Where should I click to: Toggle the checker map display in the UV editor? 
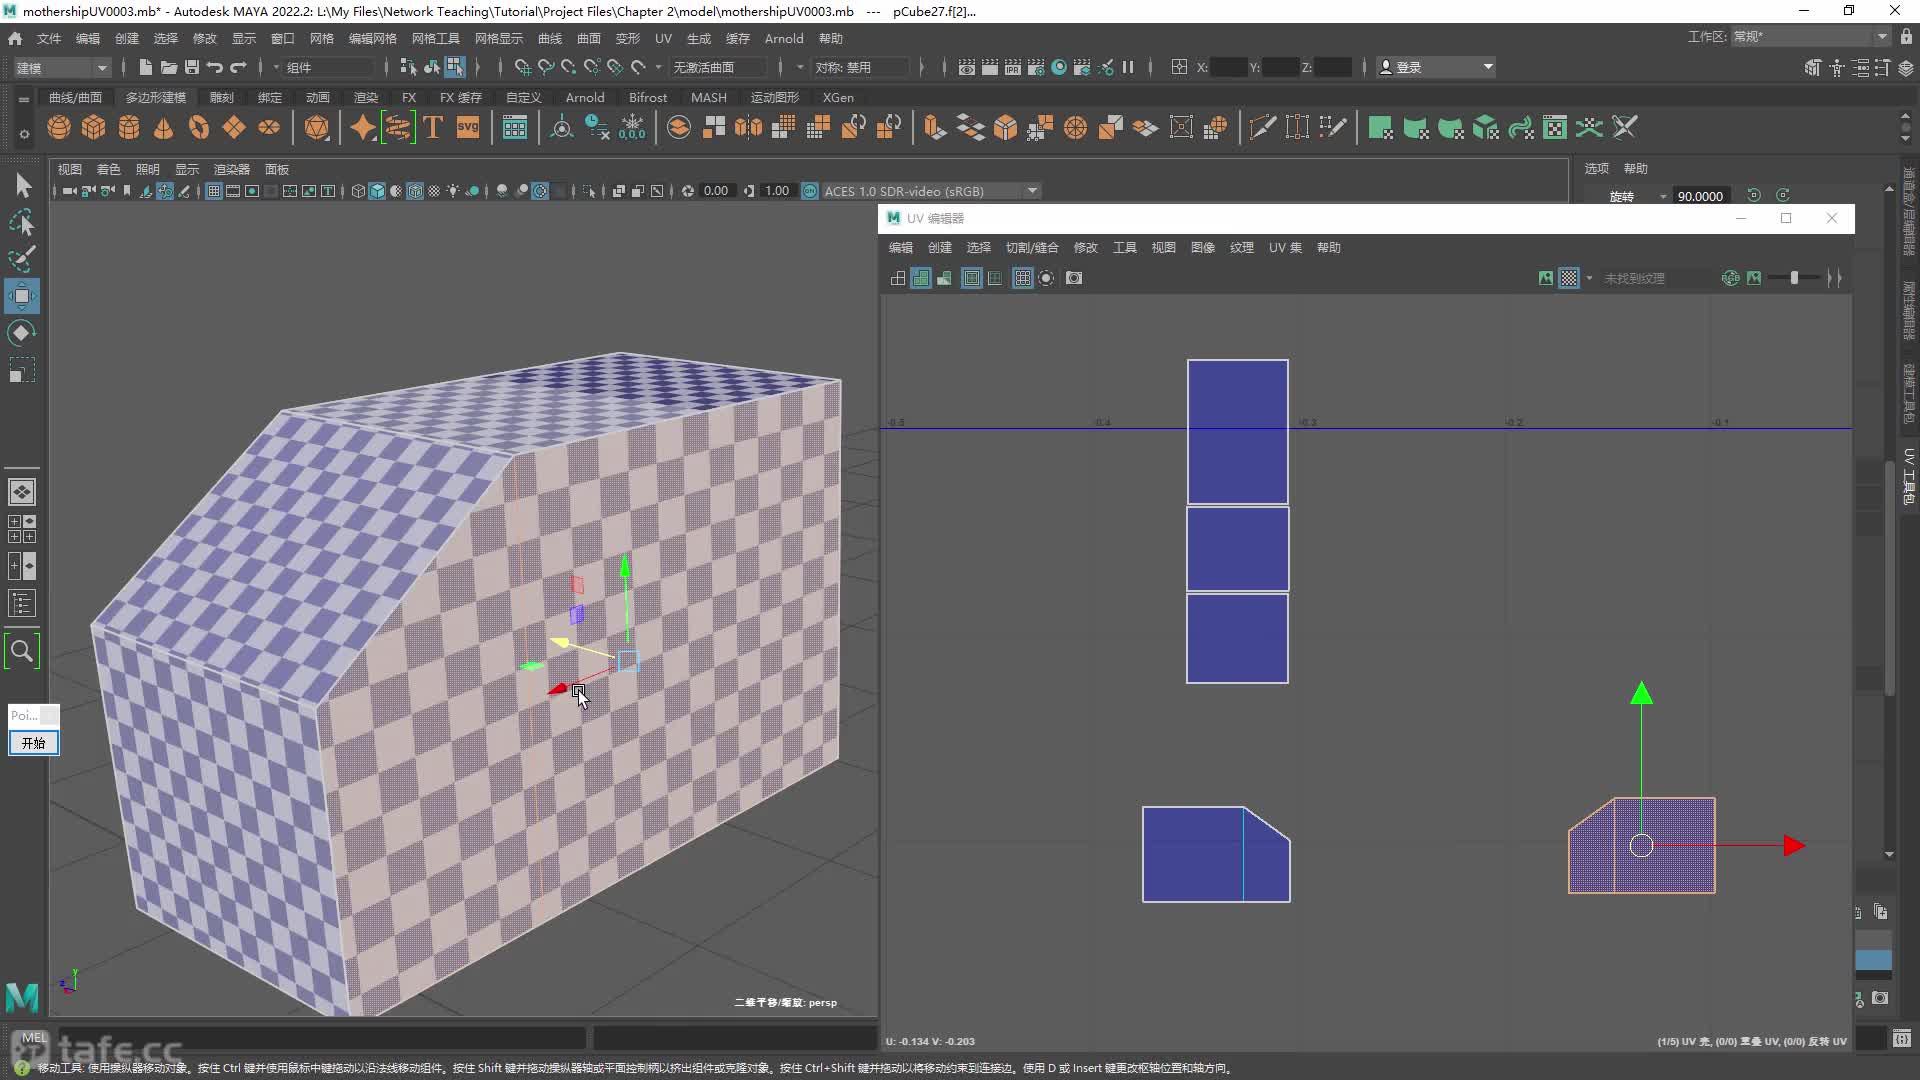1569,278
